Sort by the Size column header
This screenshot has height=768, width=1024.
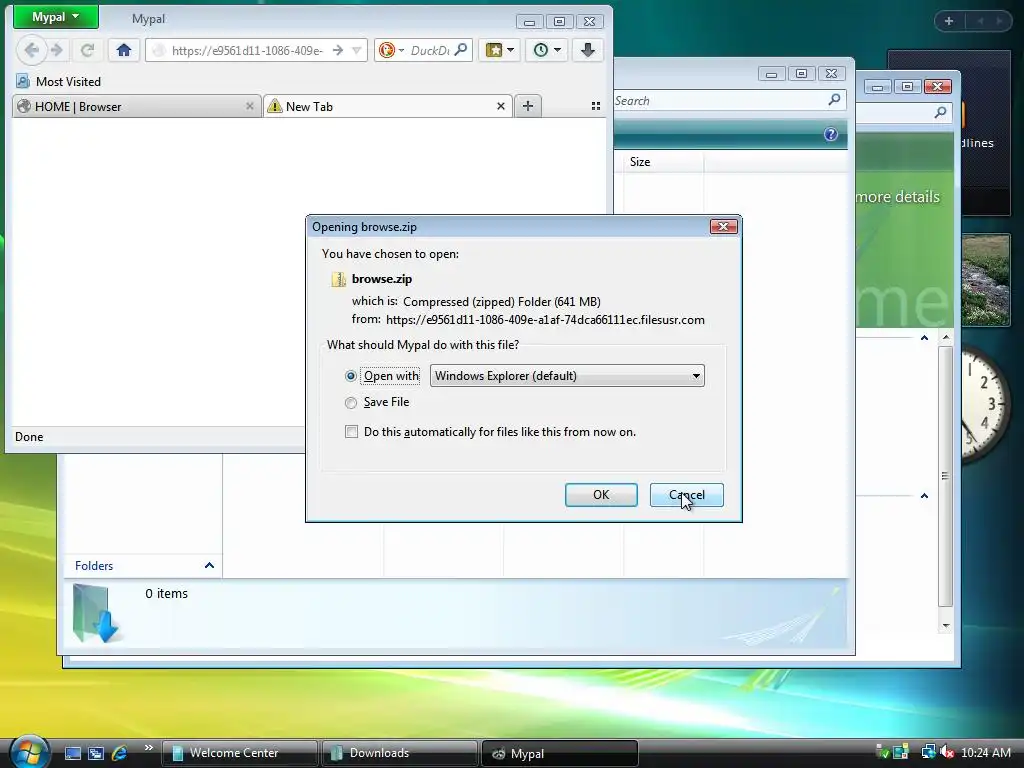pos(664,162)
